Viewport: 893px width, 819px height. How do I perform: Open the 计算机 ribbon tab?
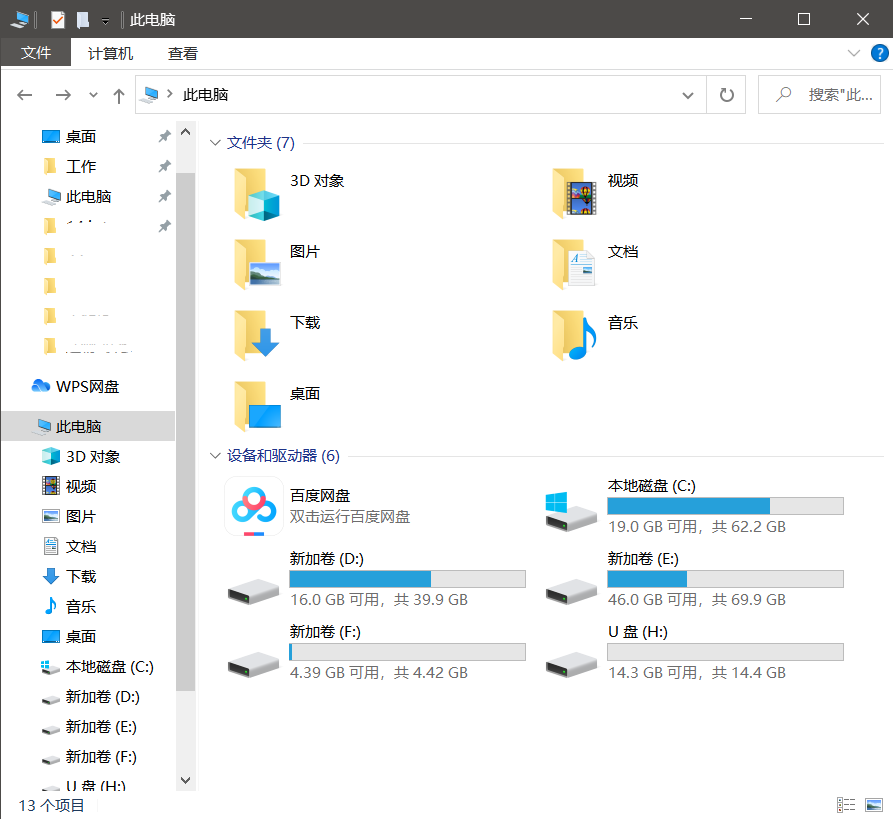110,54
